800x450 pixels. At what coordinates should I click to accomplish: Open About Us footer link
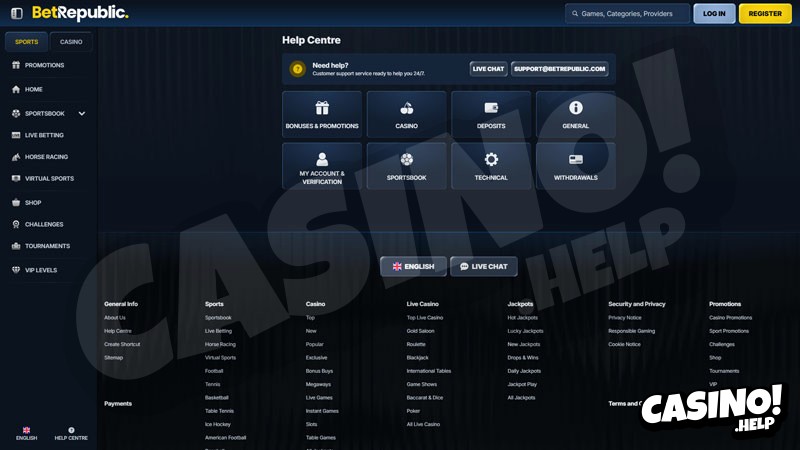click(115, 317)
